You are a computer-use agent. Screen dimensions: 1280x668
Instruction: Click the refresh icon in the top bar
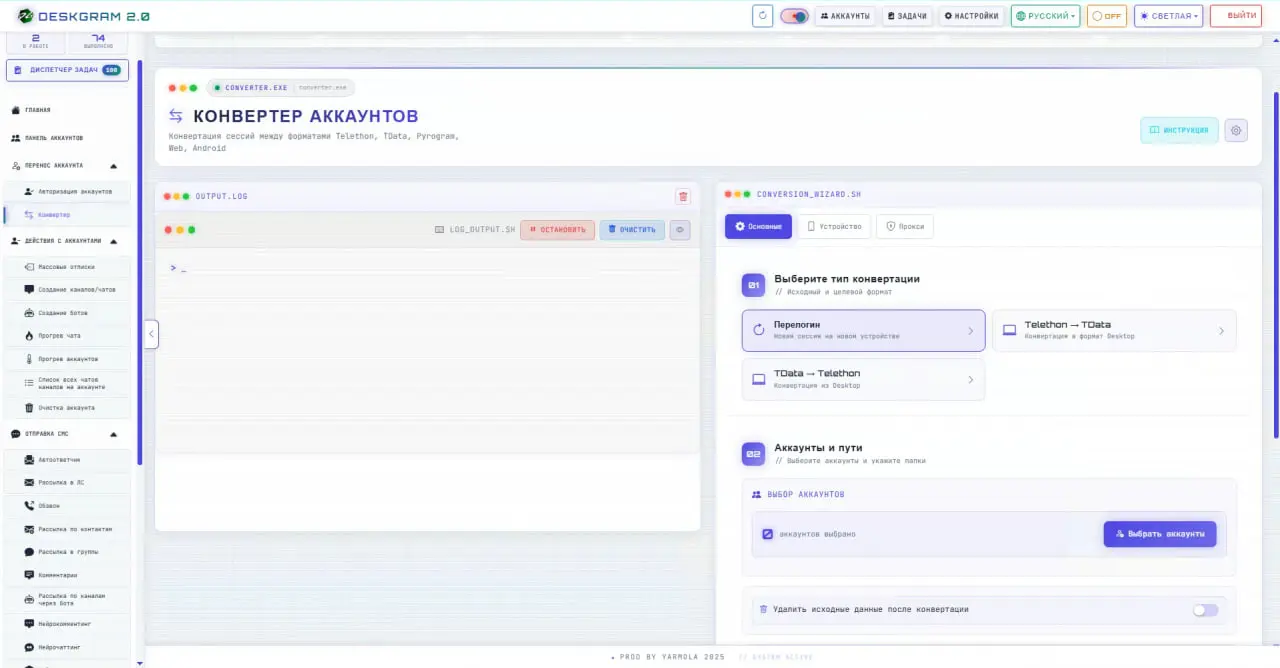[762, 16]
